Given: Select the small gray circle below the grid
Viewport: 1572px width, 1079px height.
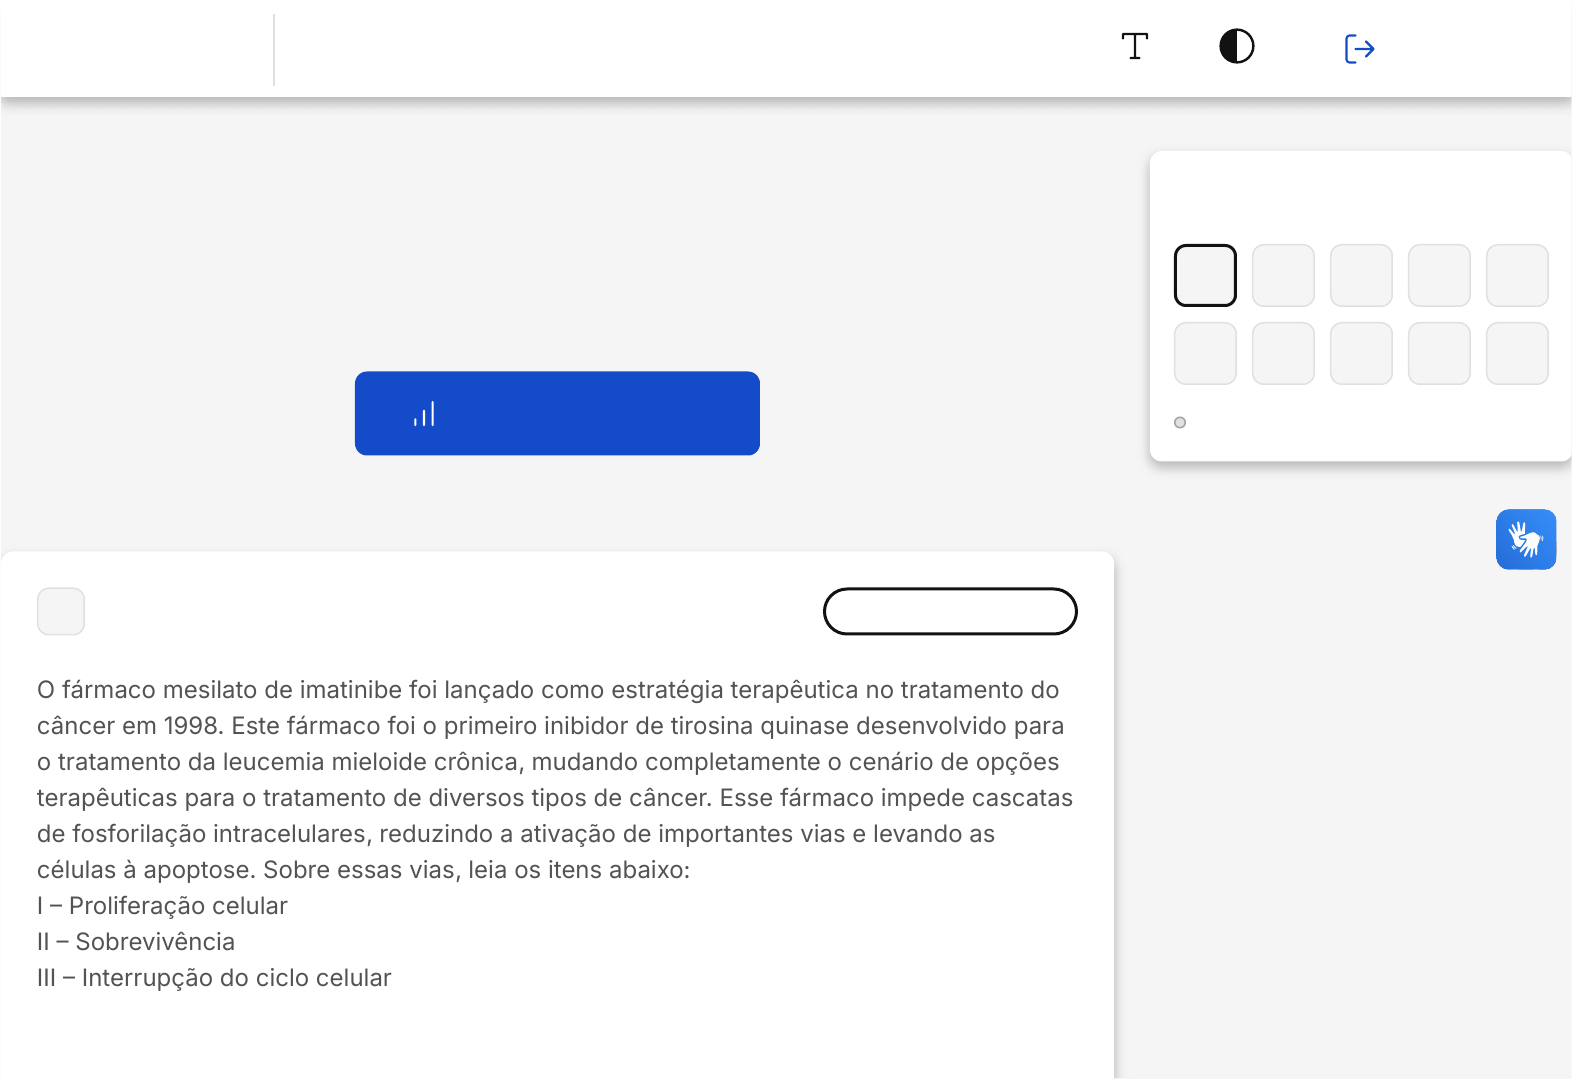Looking at the screenshot, I should click(1180, 423).
